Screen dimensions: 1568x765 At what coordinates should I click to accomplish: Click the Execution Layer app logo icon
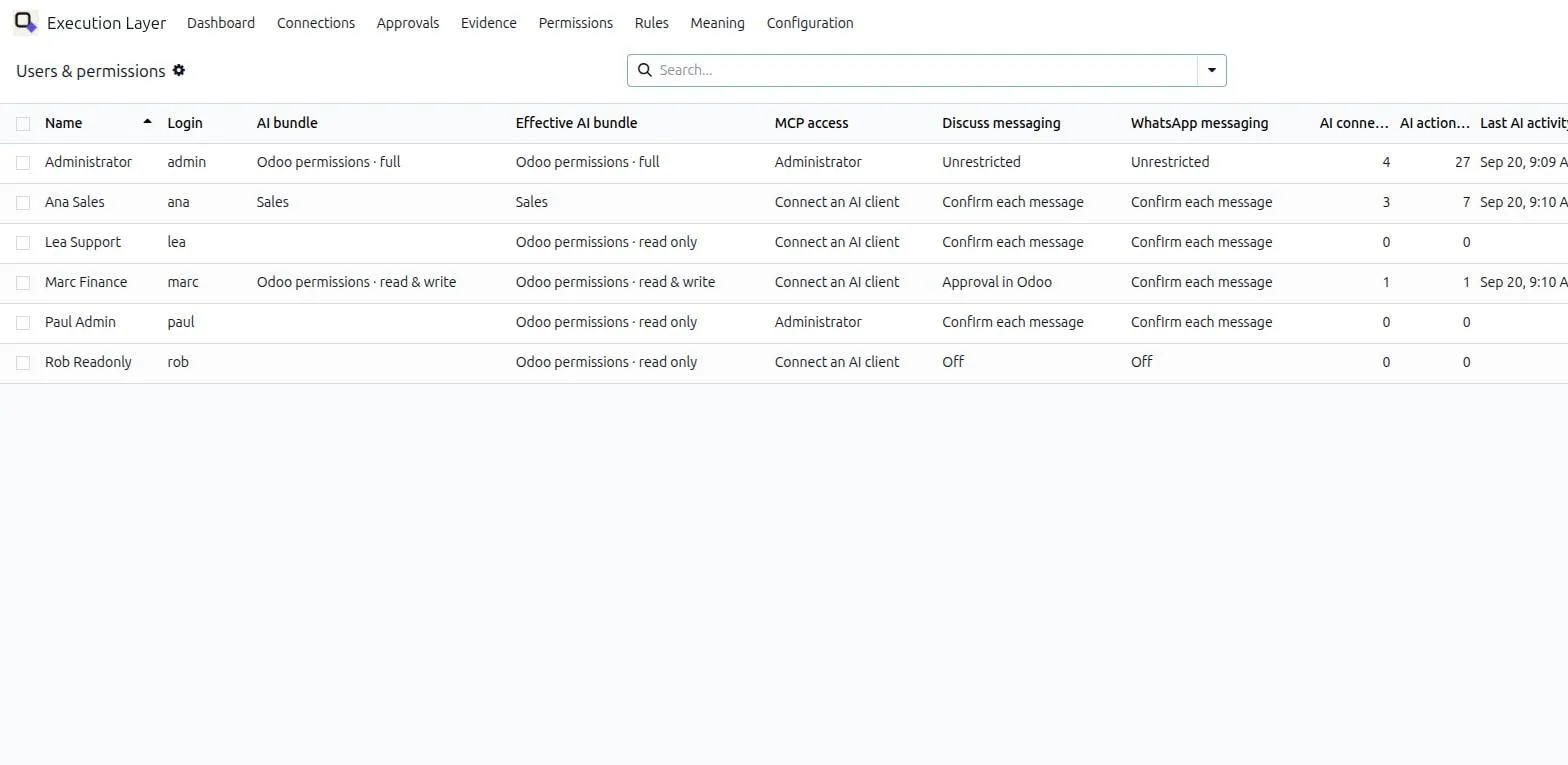[26, 22]
